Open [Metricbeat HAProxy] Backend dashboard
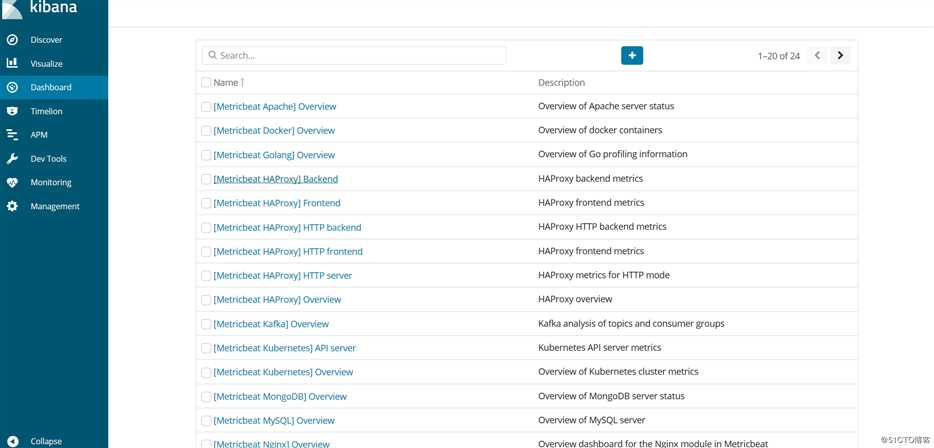This screenshot has width=934, height=448. click(276, 179)
